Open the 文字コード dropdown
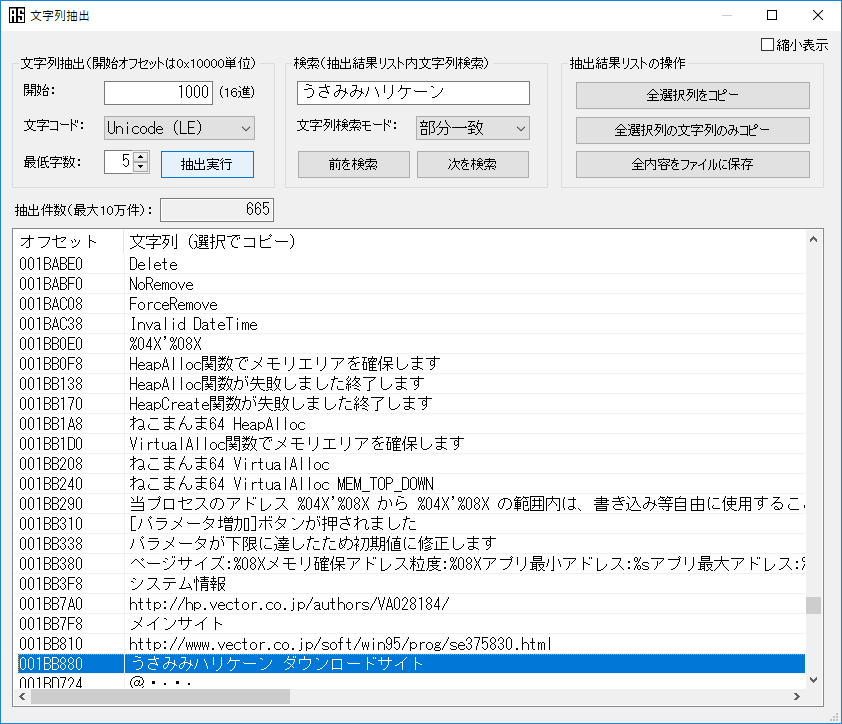This screenshot has height=724, width=842. [179, 128]
